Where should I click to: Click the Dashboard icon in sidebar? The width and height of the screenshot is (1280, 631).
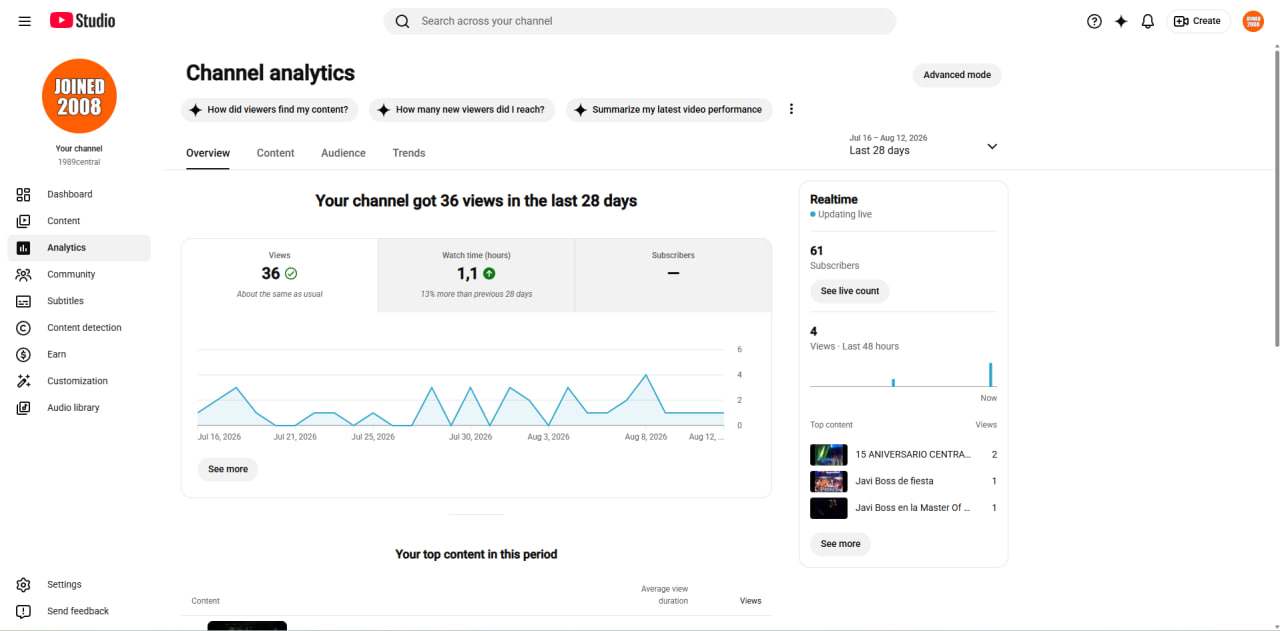tap(23, 194)
